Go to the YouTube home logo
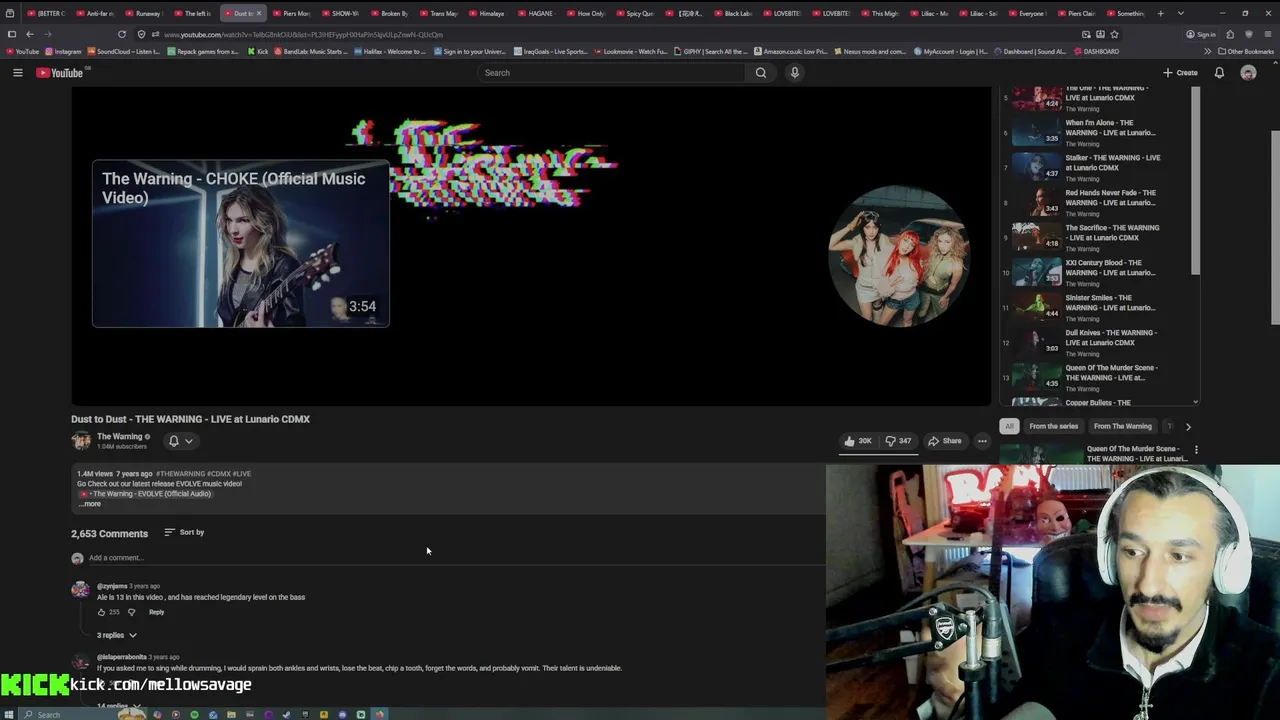Screen dimensions: 1280x720 [x=60, y=73]
